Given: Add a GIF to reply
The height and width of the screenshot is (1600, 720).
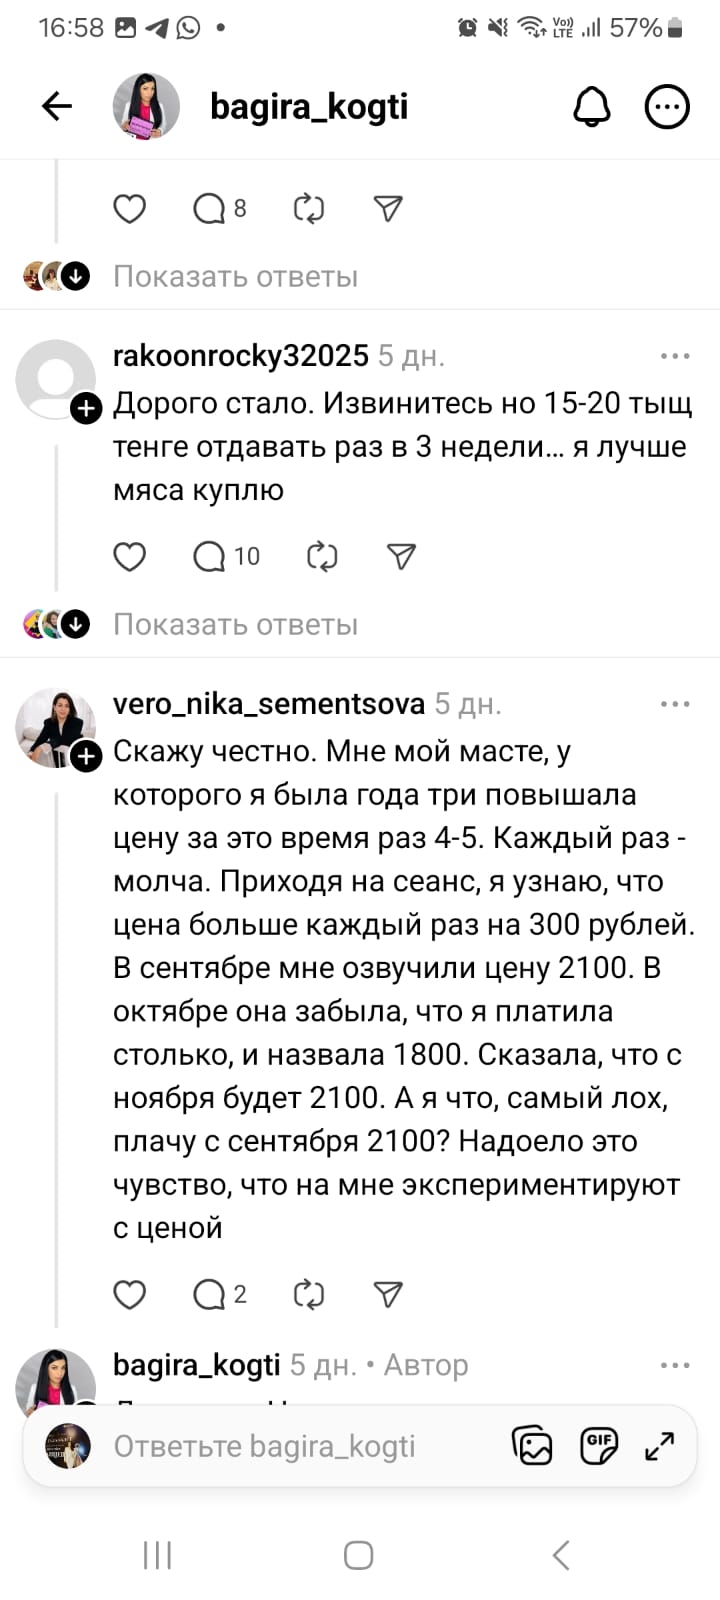Looking at the screenshot, I should (x=598, y=1446).
